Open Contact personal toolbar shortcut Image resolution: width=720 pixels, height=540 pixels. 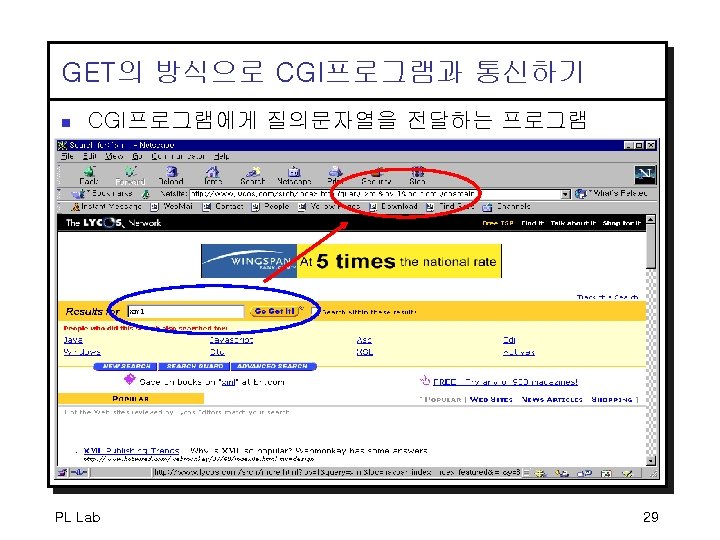pyautogui.click(x=223, y=207)
